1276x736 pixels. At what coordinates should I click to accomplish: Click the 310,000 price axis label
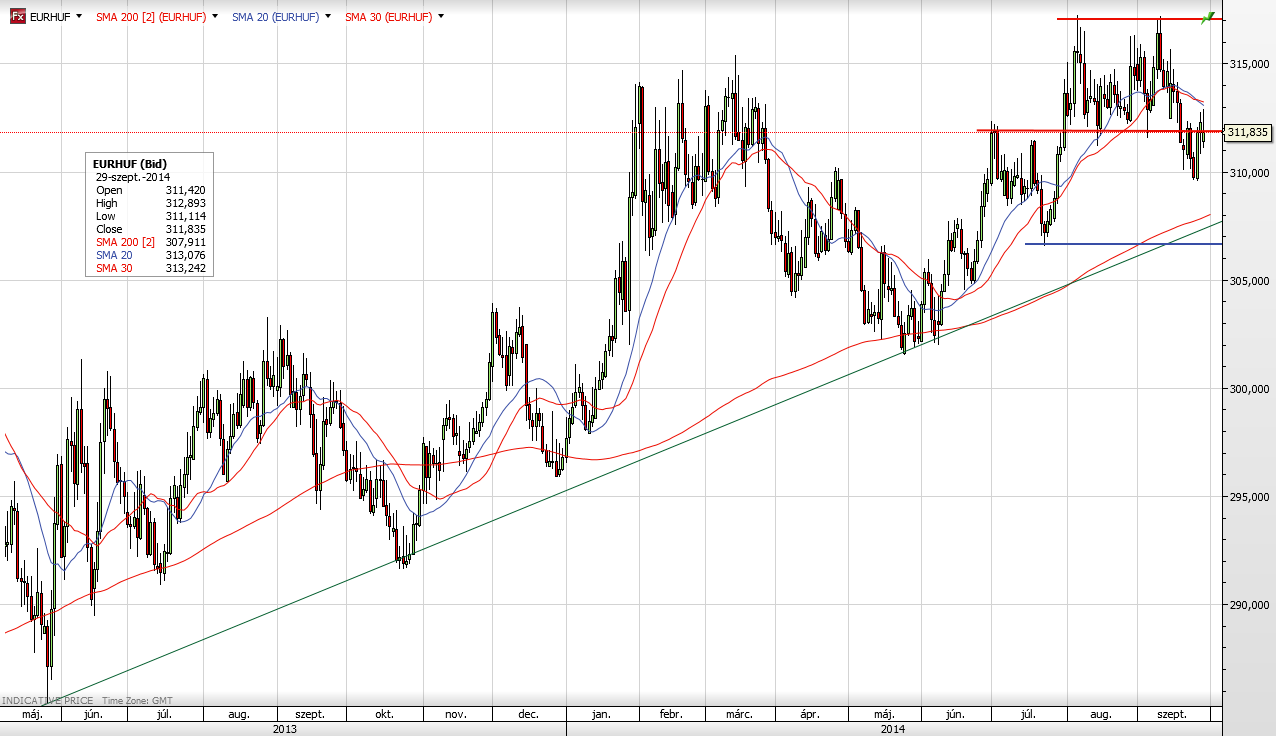coord(1249,173)
